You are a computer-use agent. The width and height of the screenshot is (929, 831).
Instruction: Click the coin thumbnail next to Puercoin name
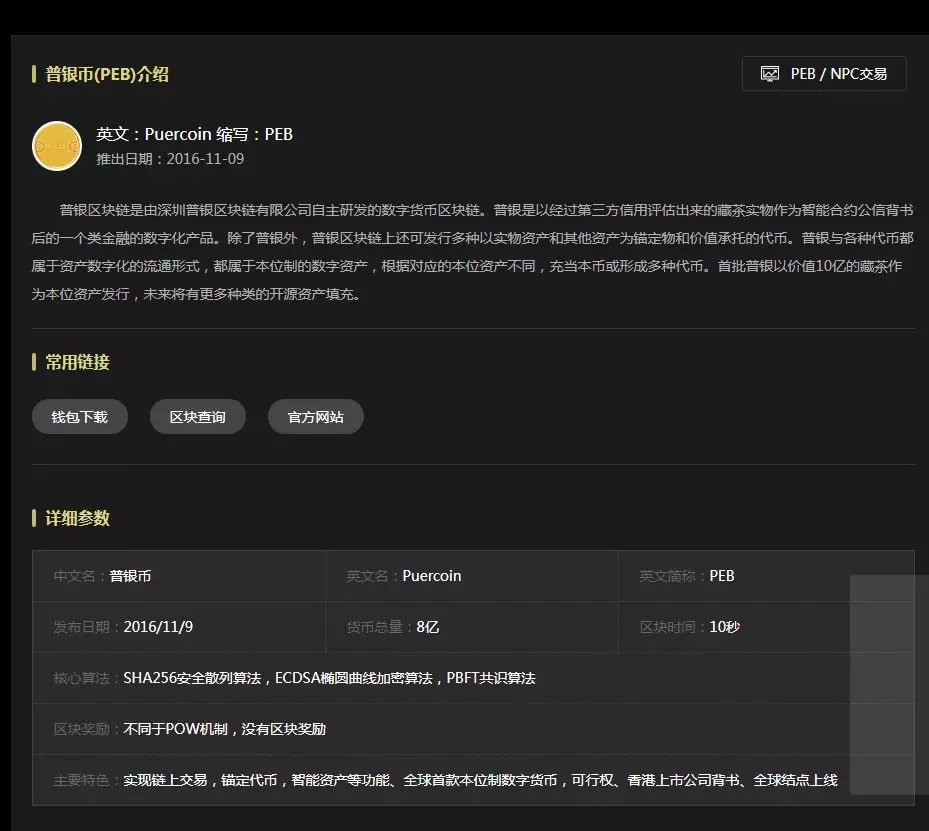[x=56, y=145]
